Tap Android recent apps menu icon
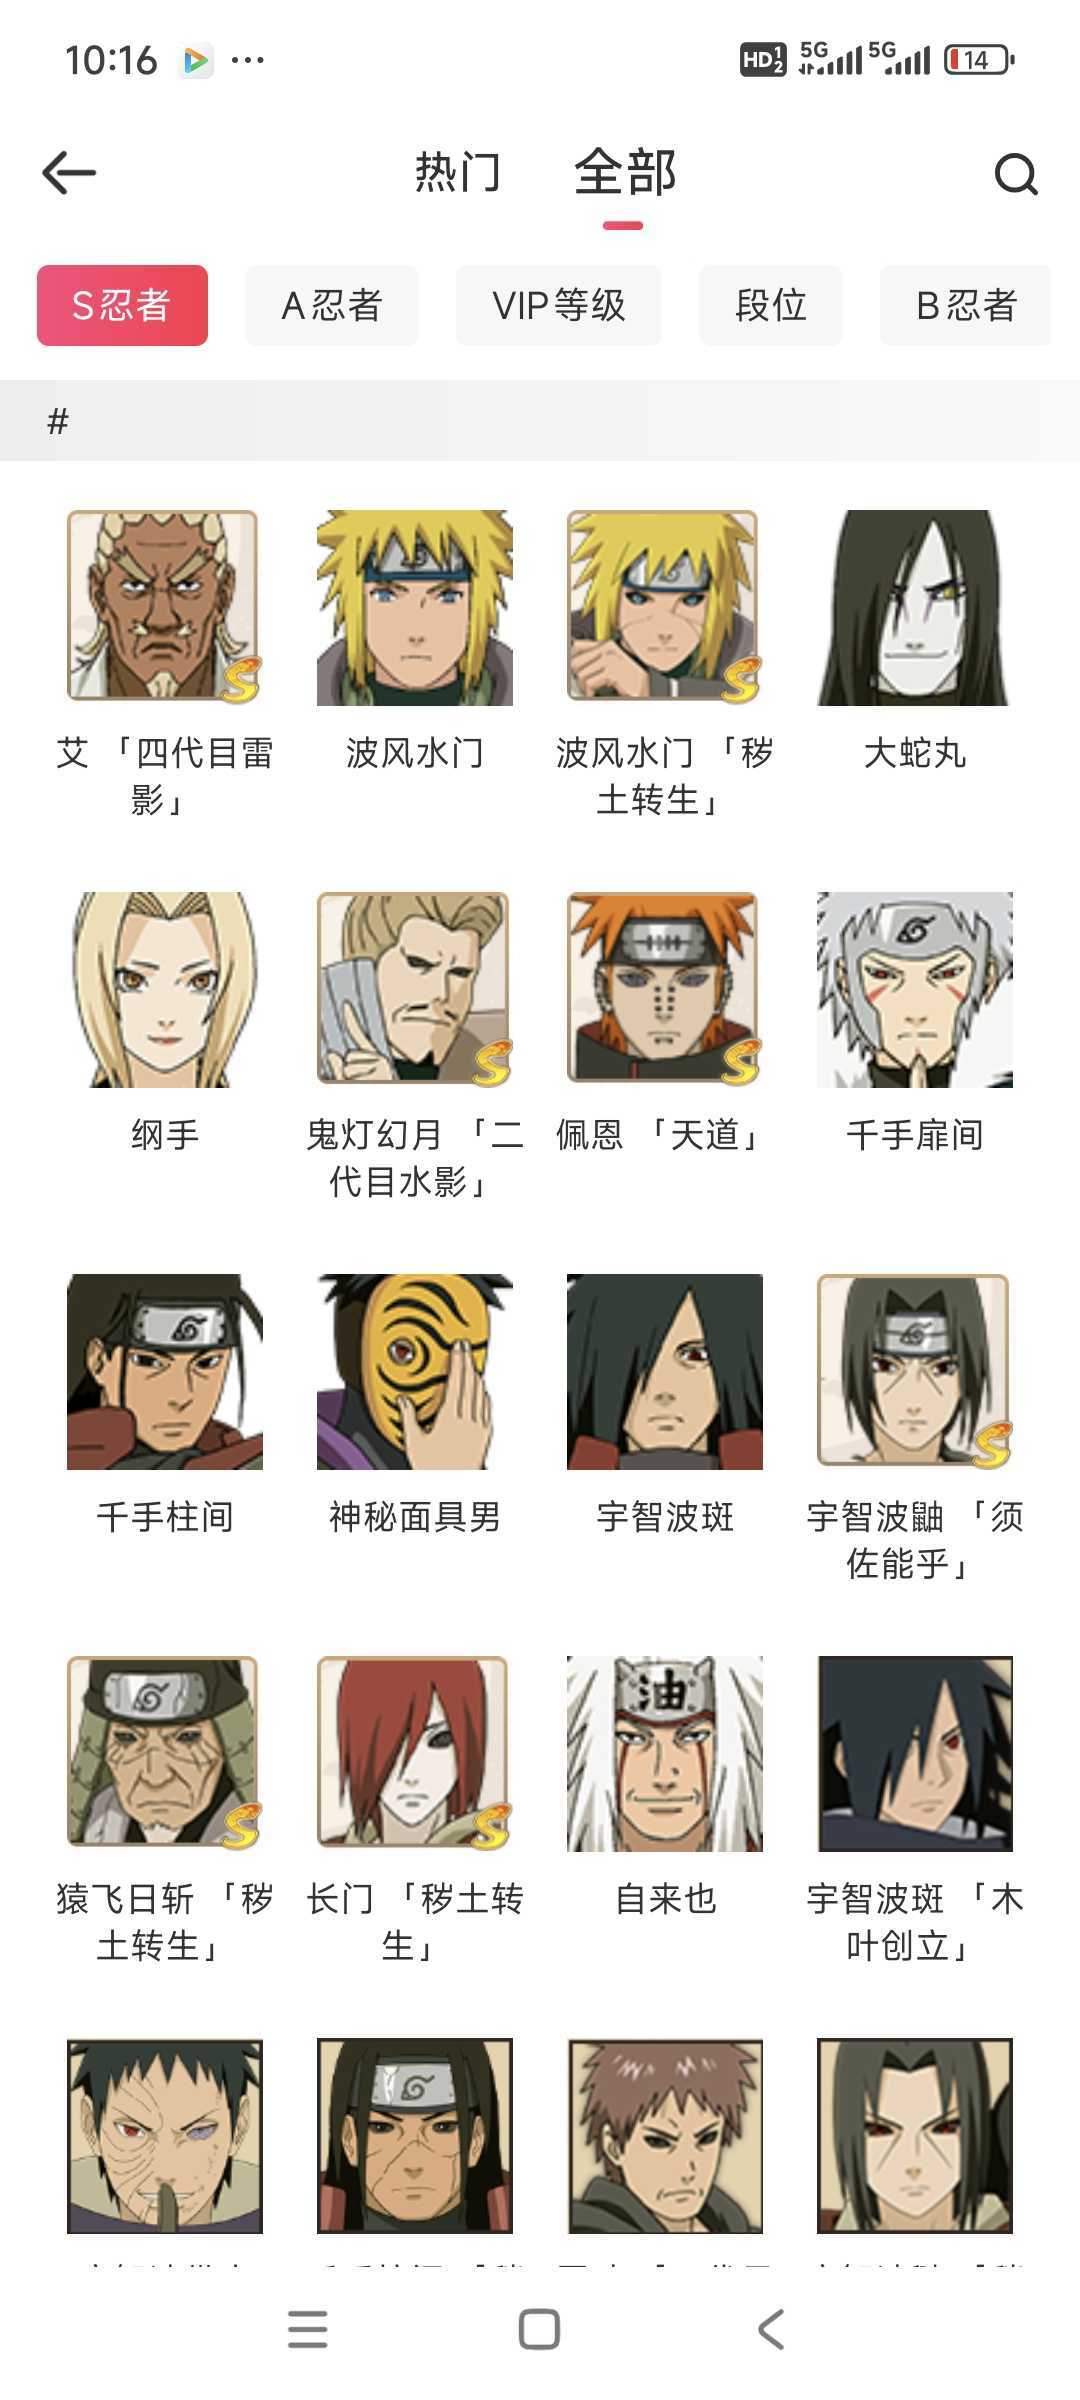Screen dimensions: 1080x2400 click(x=307, y=2329)
